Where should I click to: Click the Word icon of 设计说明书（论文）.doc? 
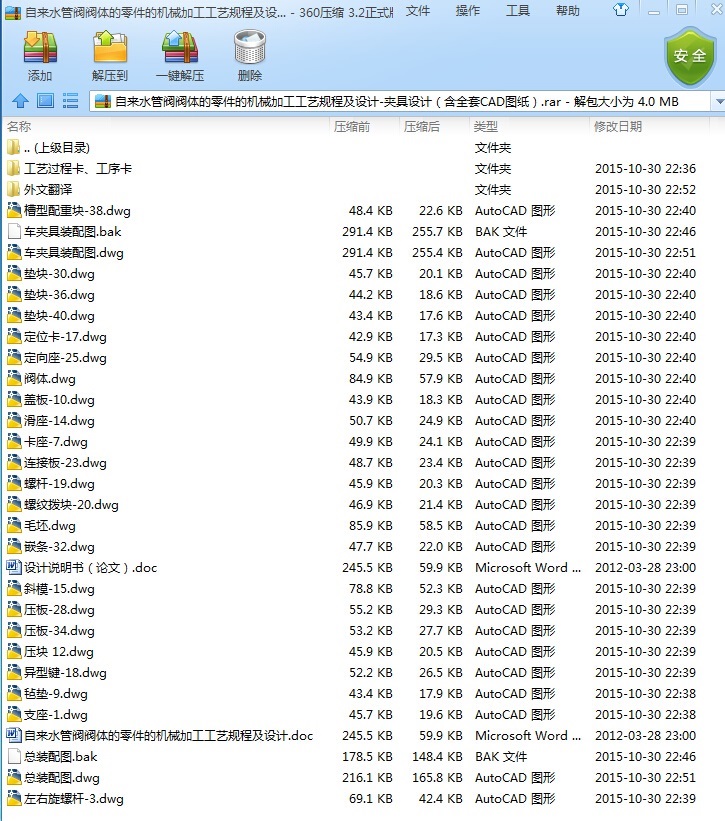pyautogui.click(x=14, y=567)
